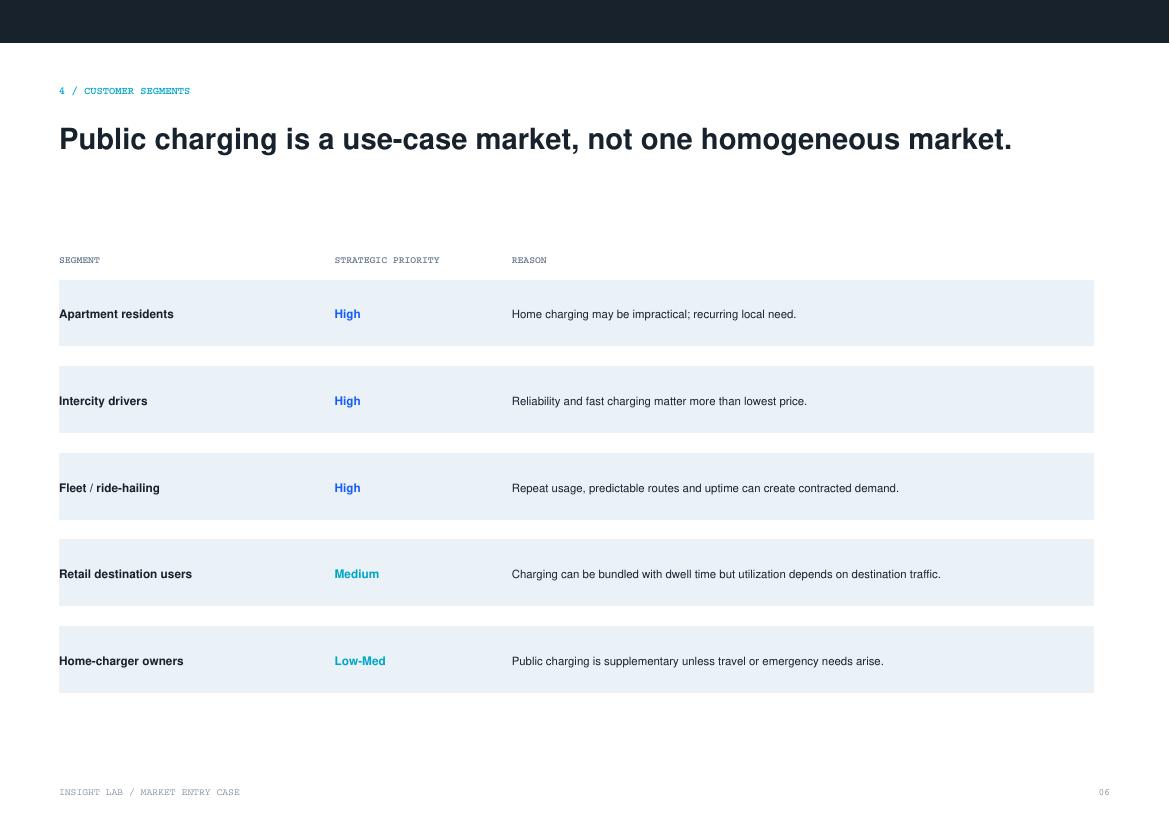Viewport: 1170px width, 827px height.
Task: Select the 'Retail destination users' segment cell
Action: [x=125, y=574]
